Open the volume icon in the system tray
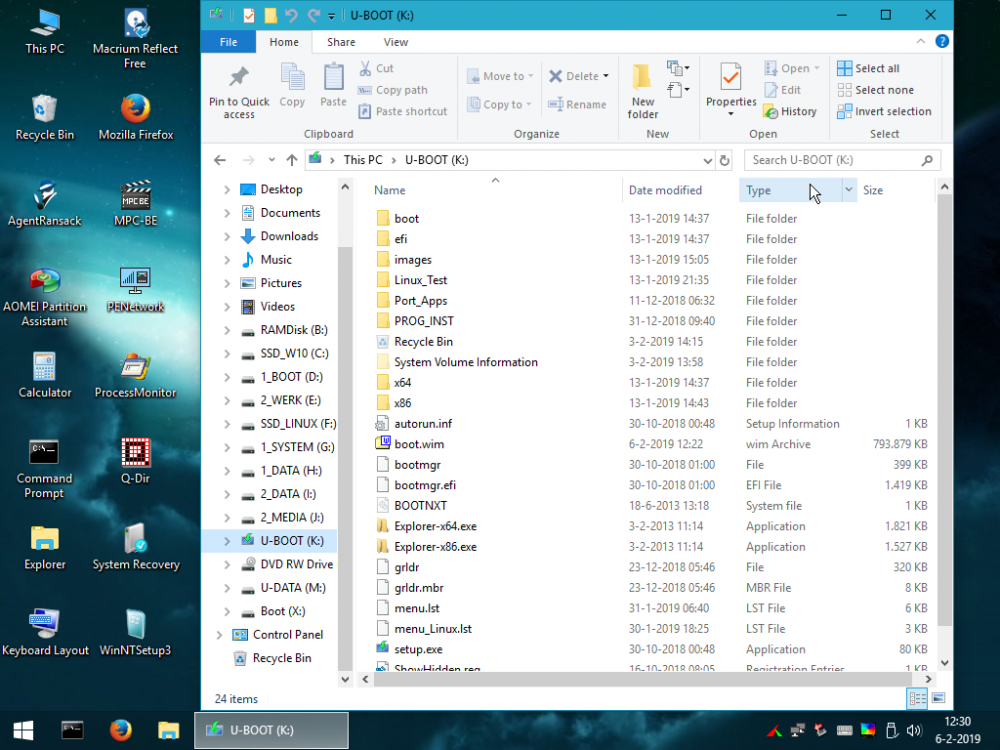This screenshot has width=1000, height=750. point(916,730)
